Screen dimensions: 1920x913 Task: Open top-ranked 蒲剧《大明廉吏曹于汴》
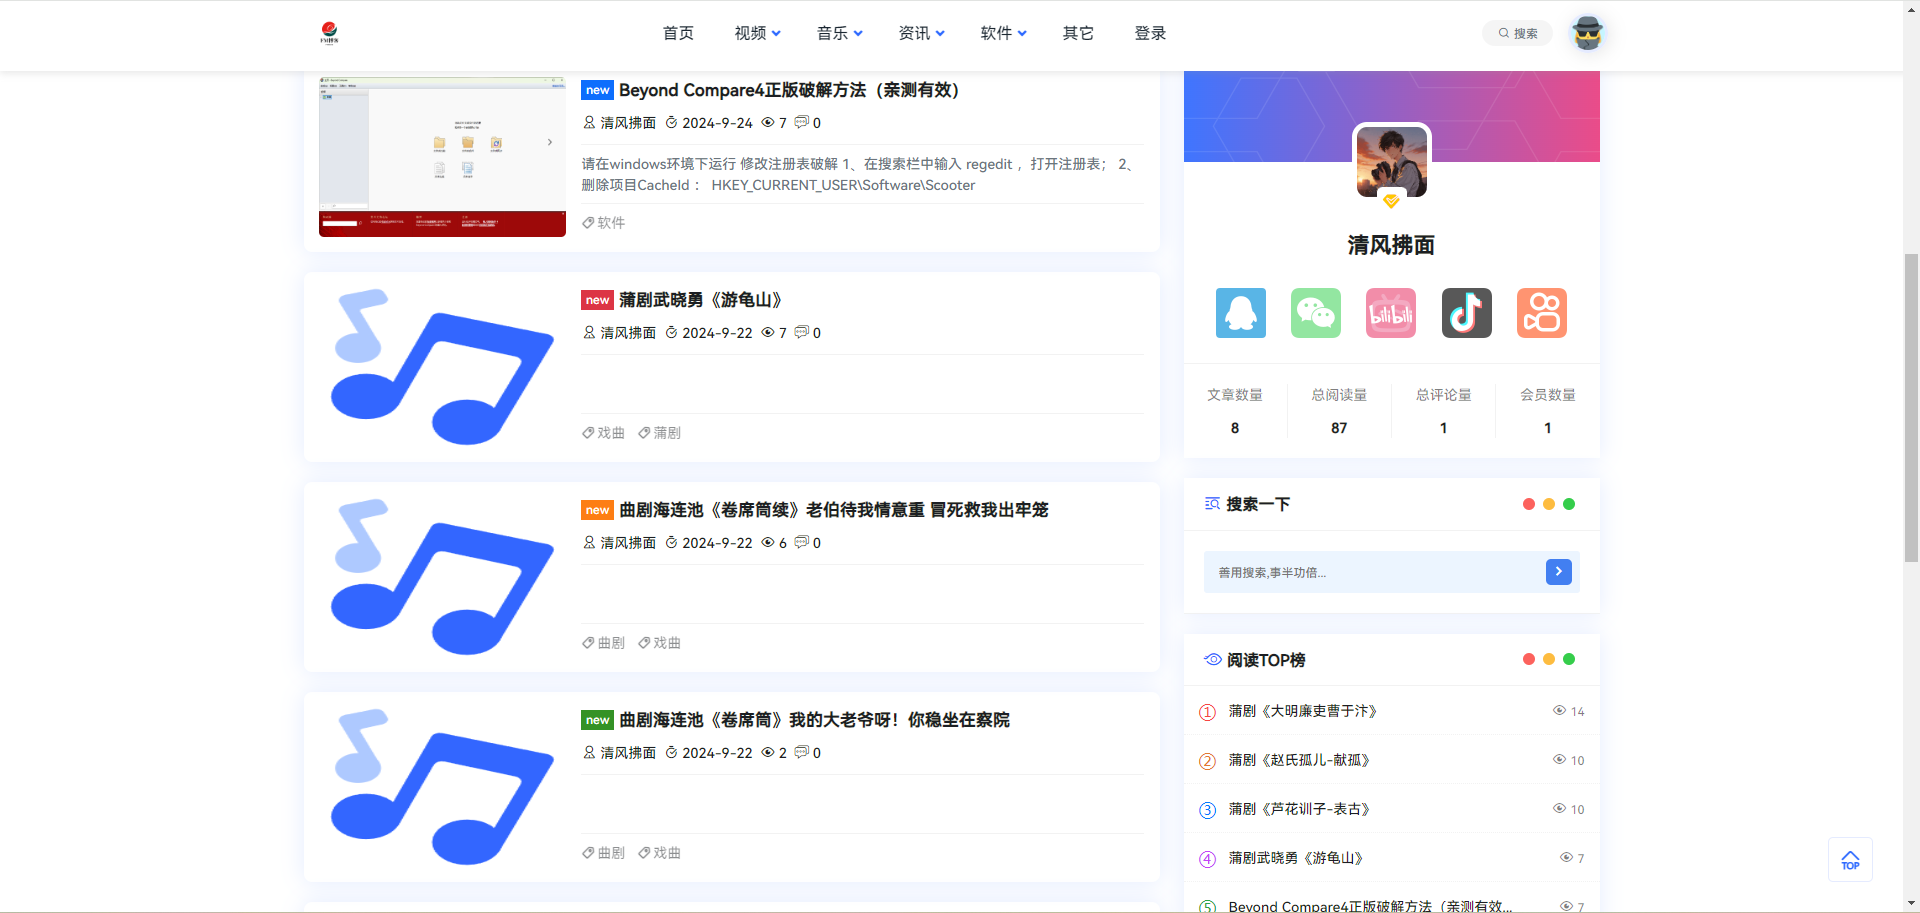click(x=1303, y=711)
